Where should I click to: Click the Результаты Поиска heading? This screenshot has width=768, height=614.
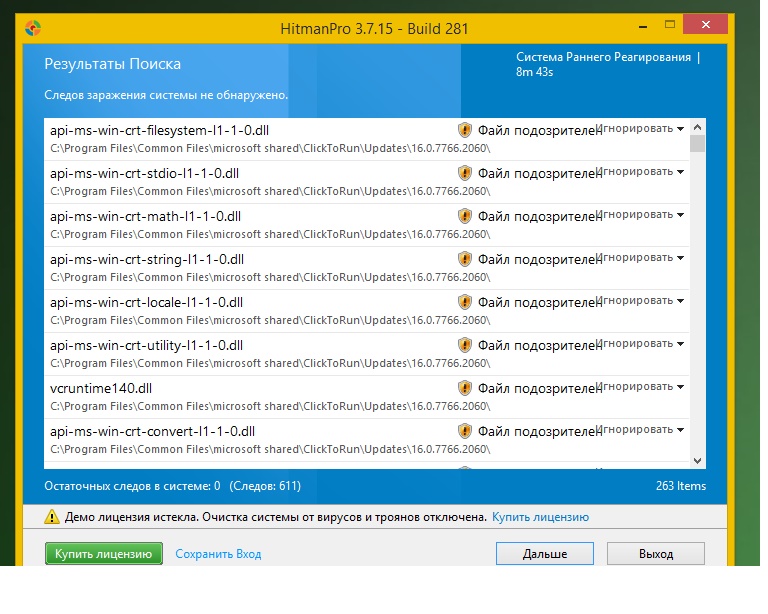click(x=113, y=64)
